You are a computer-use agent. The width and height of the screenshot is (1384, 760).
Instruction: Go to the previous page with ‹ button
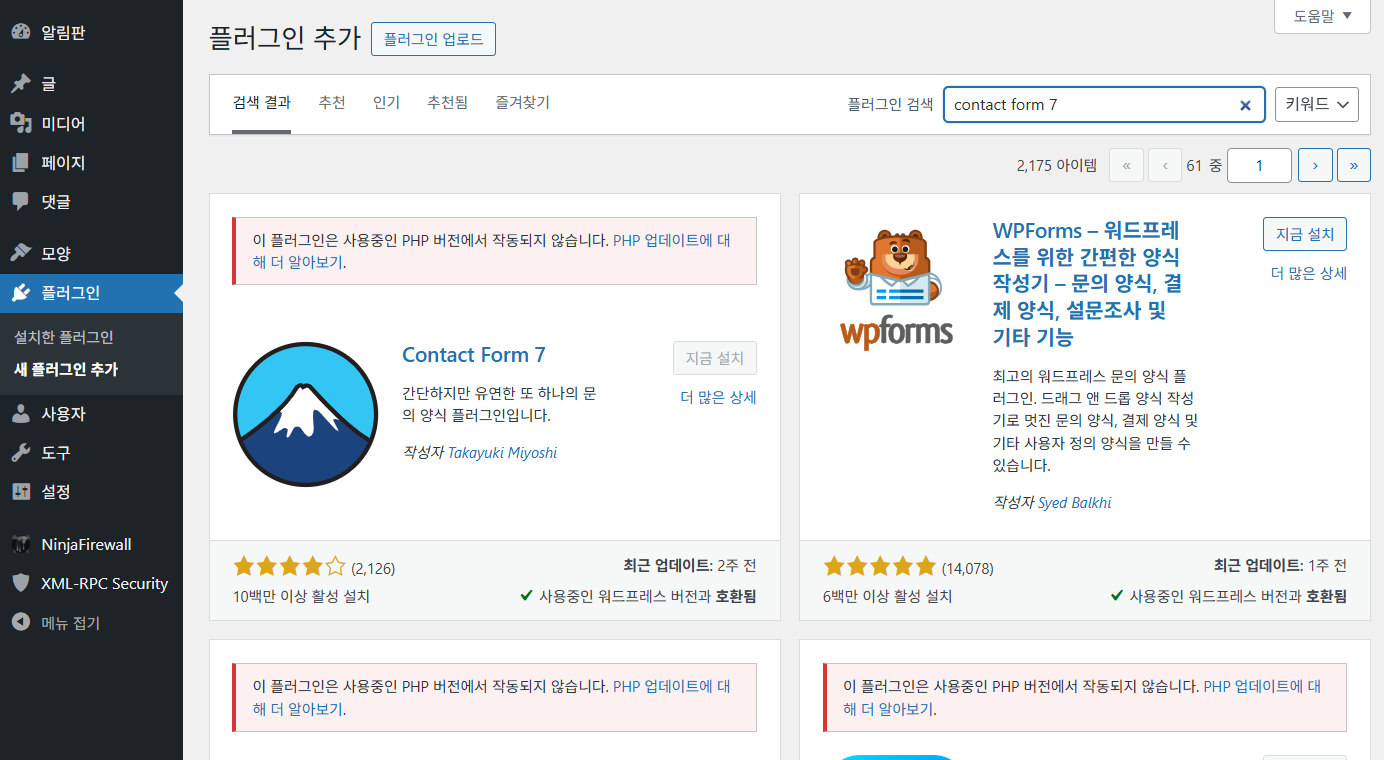(1165, 165)
